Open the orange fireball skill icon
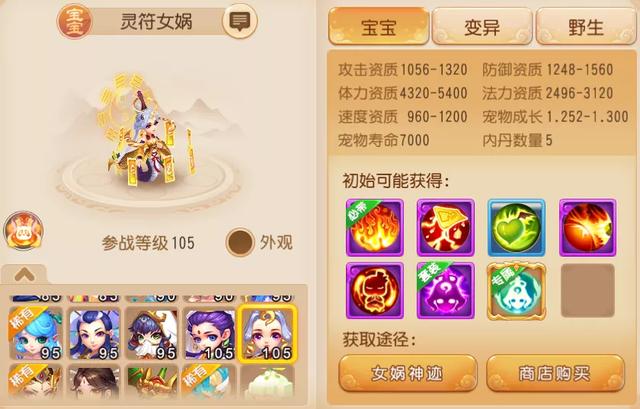 pyautogui.click(x=587, y=227)
